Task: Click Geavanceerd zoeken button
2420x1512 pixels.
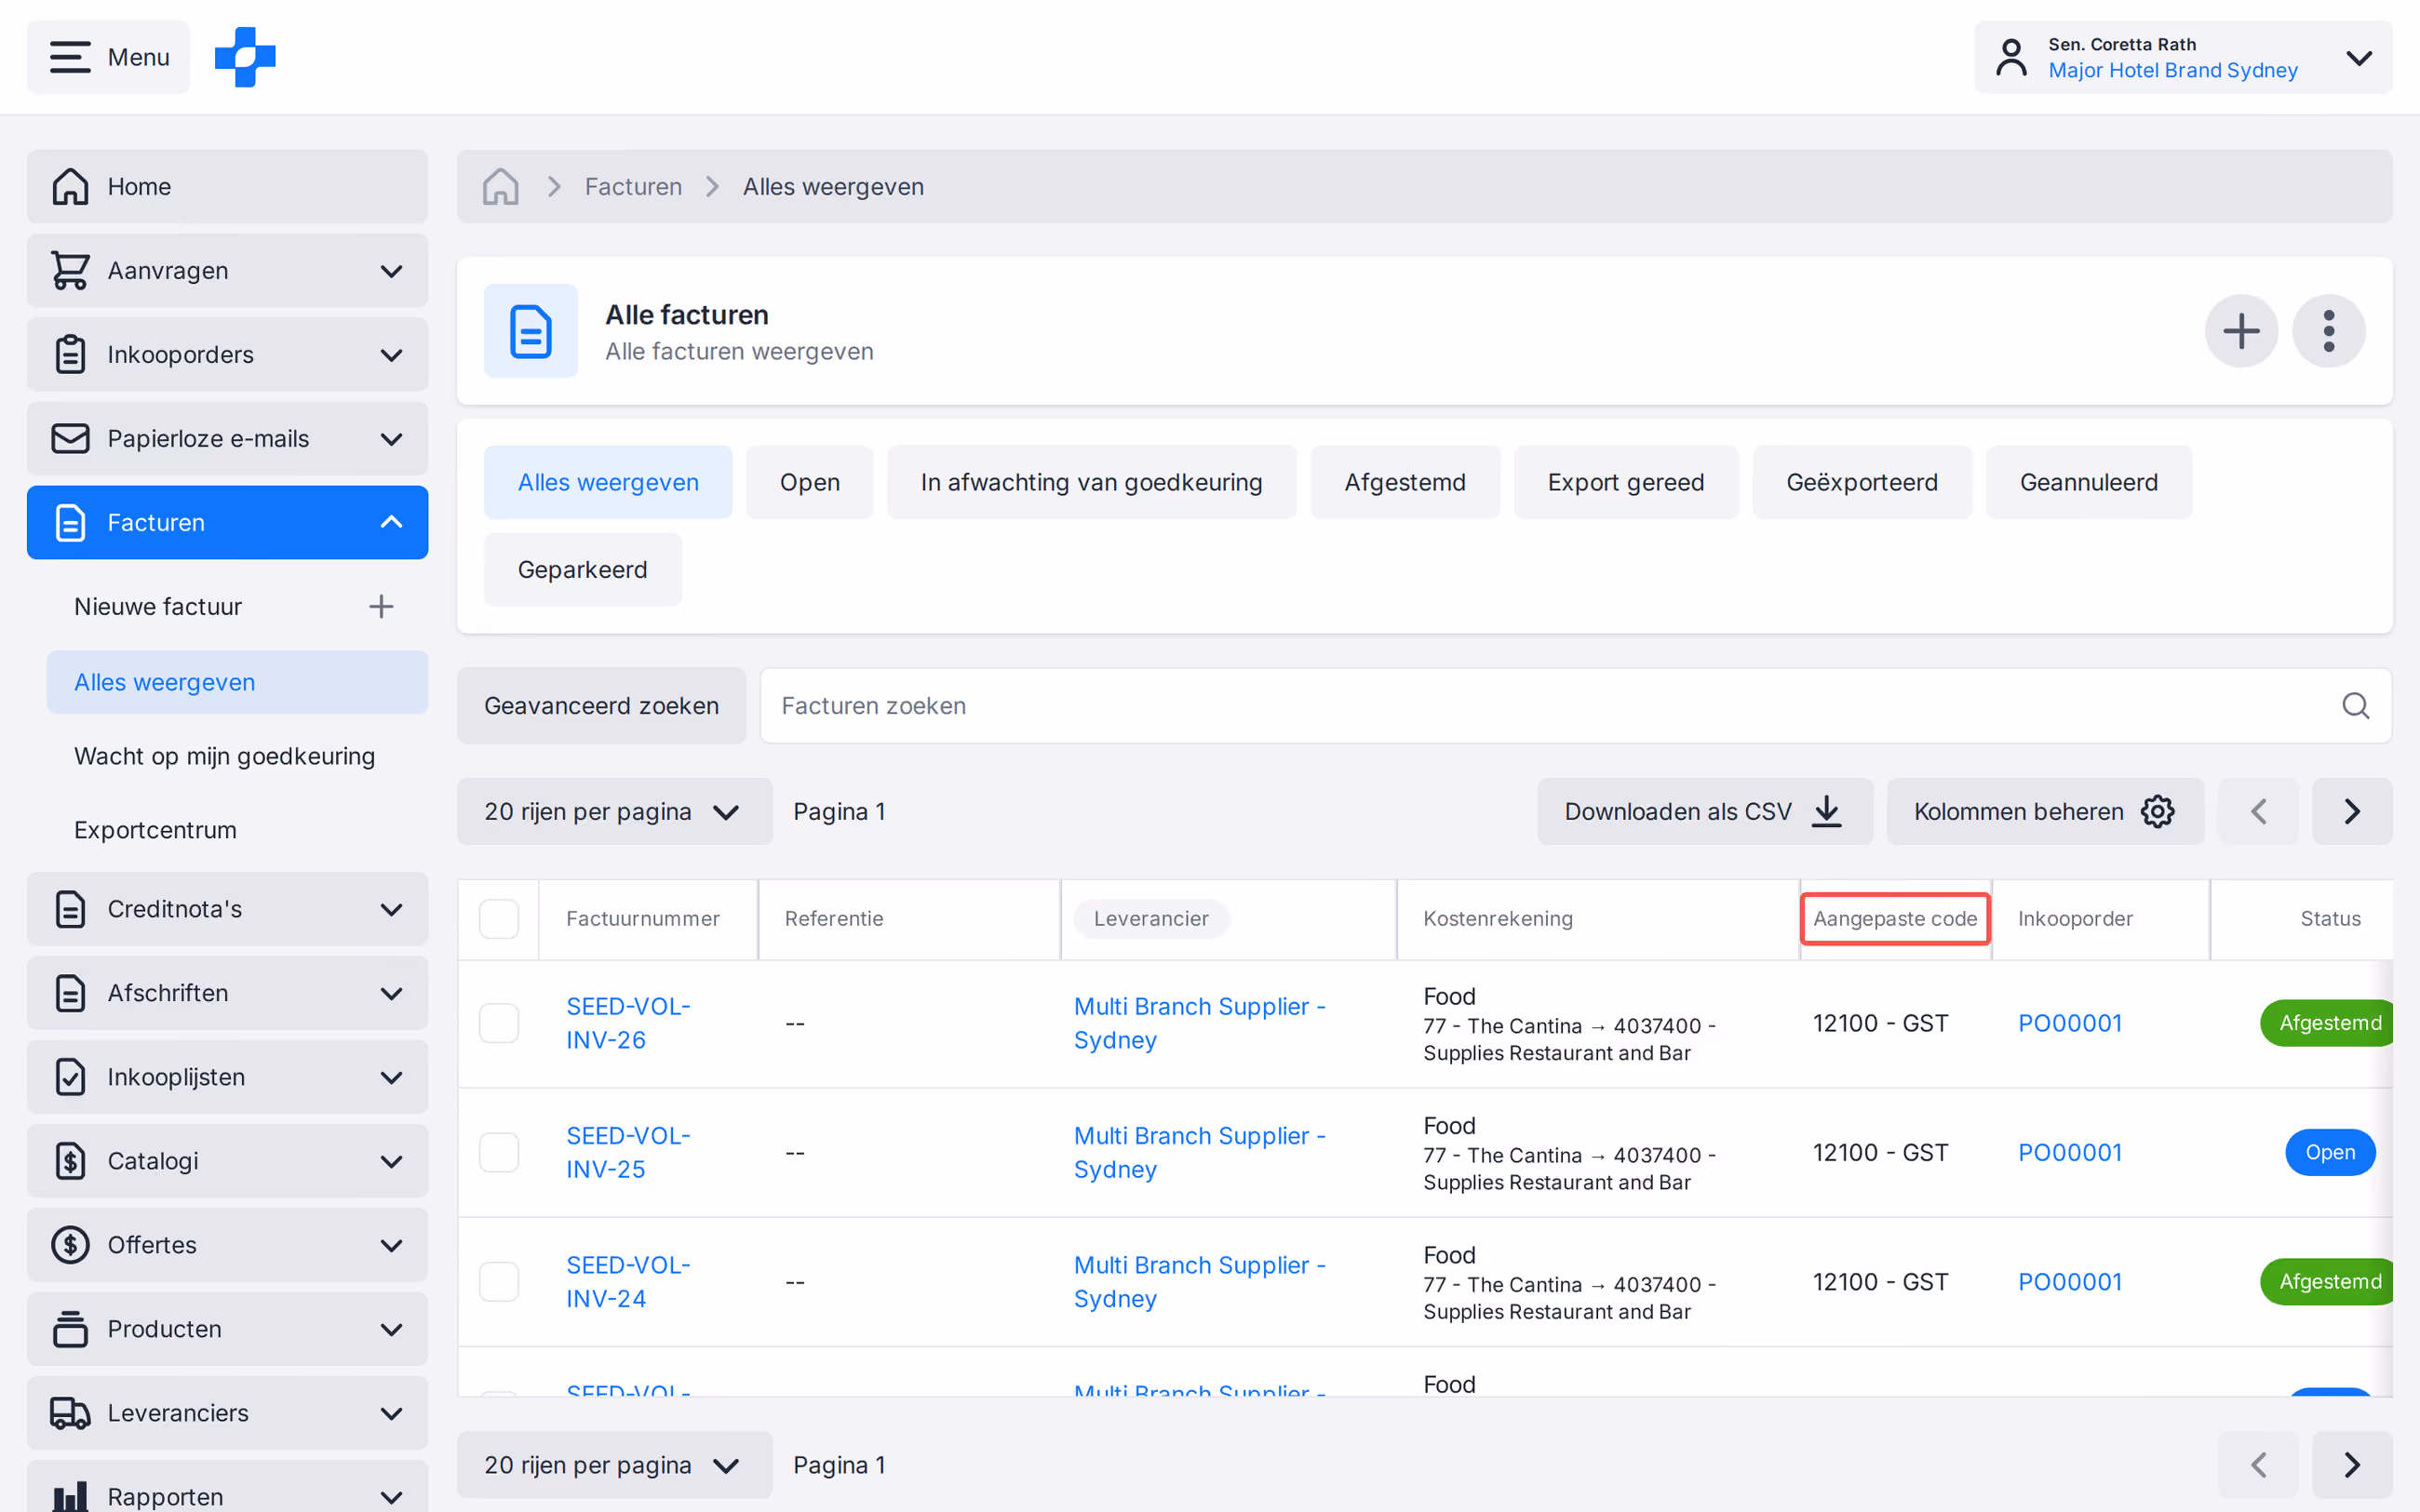Action: [601, 706]
